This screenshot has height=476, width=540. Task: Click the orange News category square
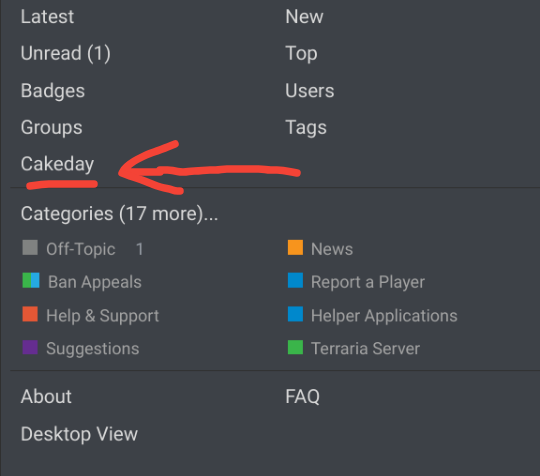click(x=295, y=248)
